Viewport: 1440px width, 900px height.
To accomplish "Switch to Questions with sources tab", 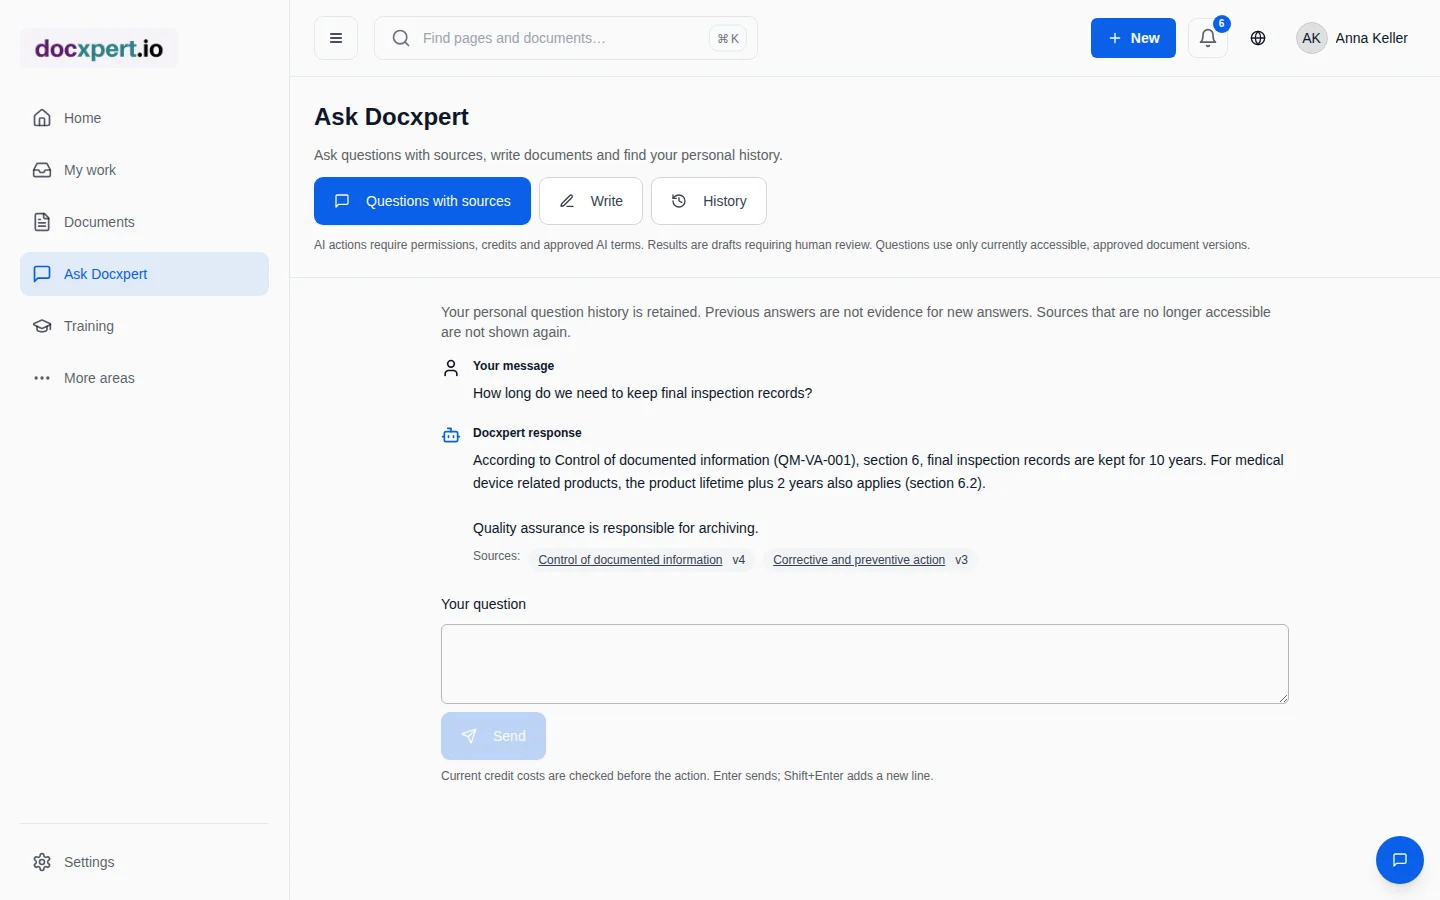I will (422, 201).
